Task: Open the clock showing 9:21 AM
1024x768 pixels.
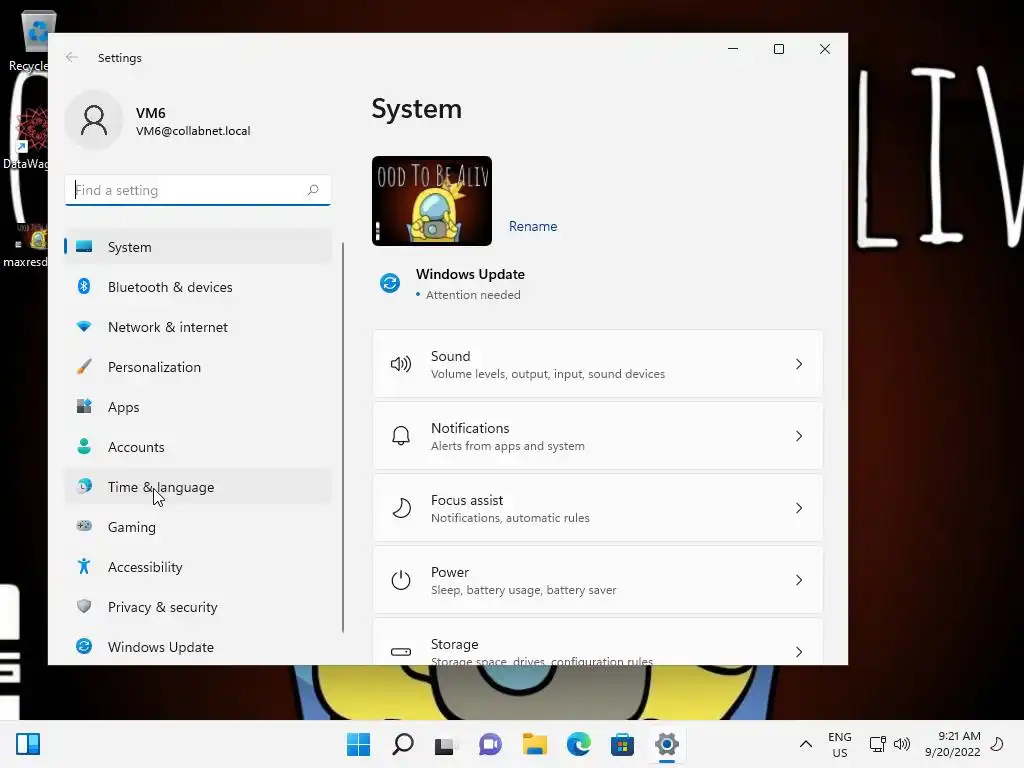Action: point(953,744)
